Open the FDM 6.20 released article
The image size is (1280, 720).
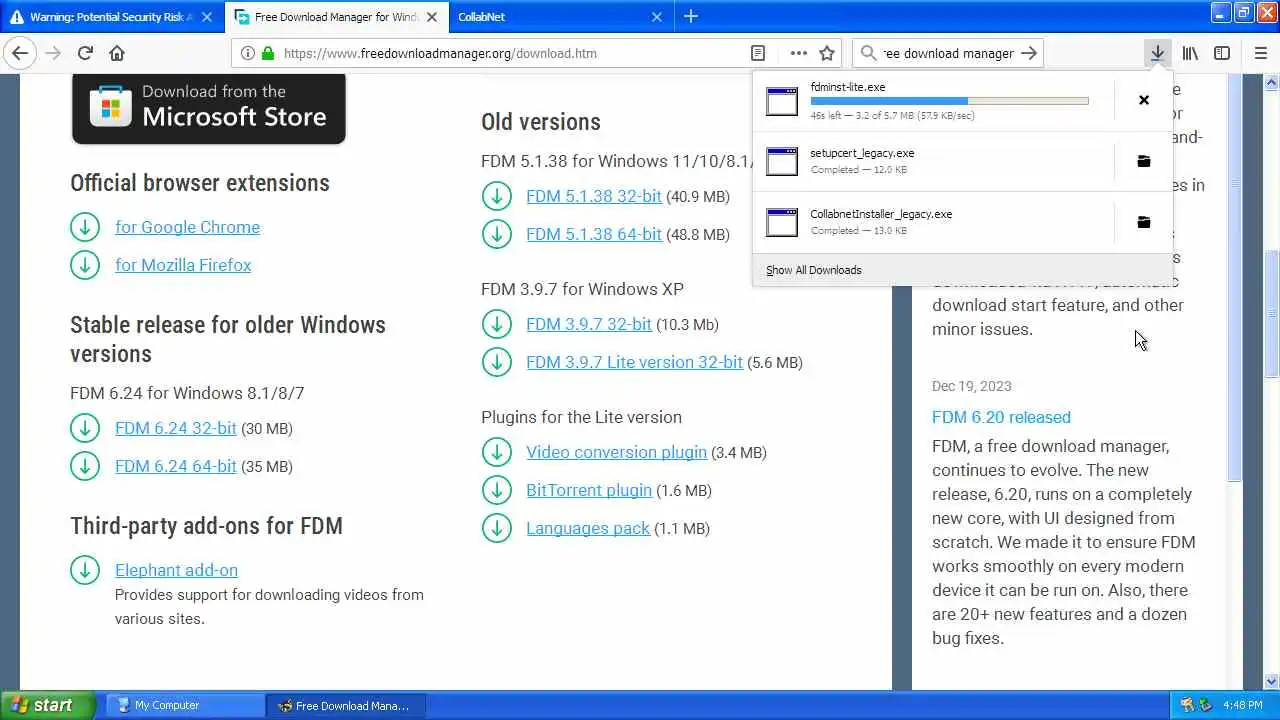click(1001, 417)
